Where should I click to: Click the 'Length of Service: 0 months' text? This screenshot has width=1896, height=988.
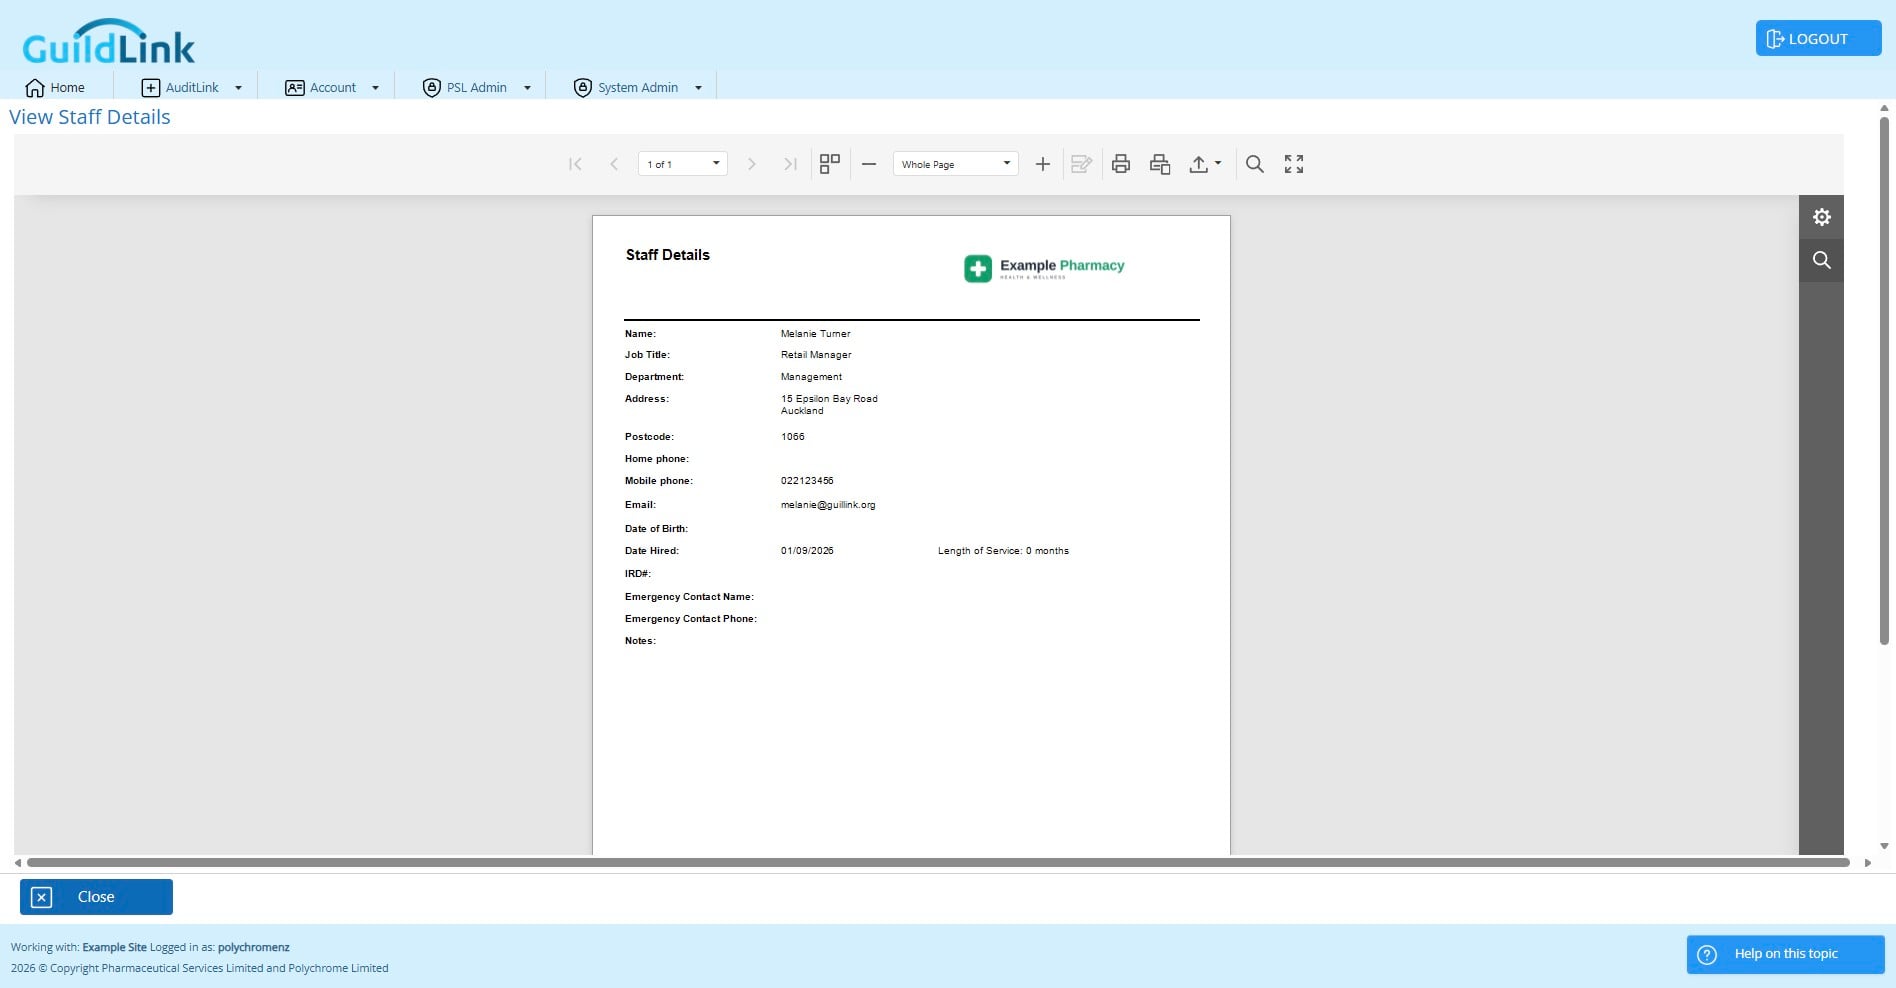[x=1003, y=551]
